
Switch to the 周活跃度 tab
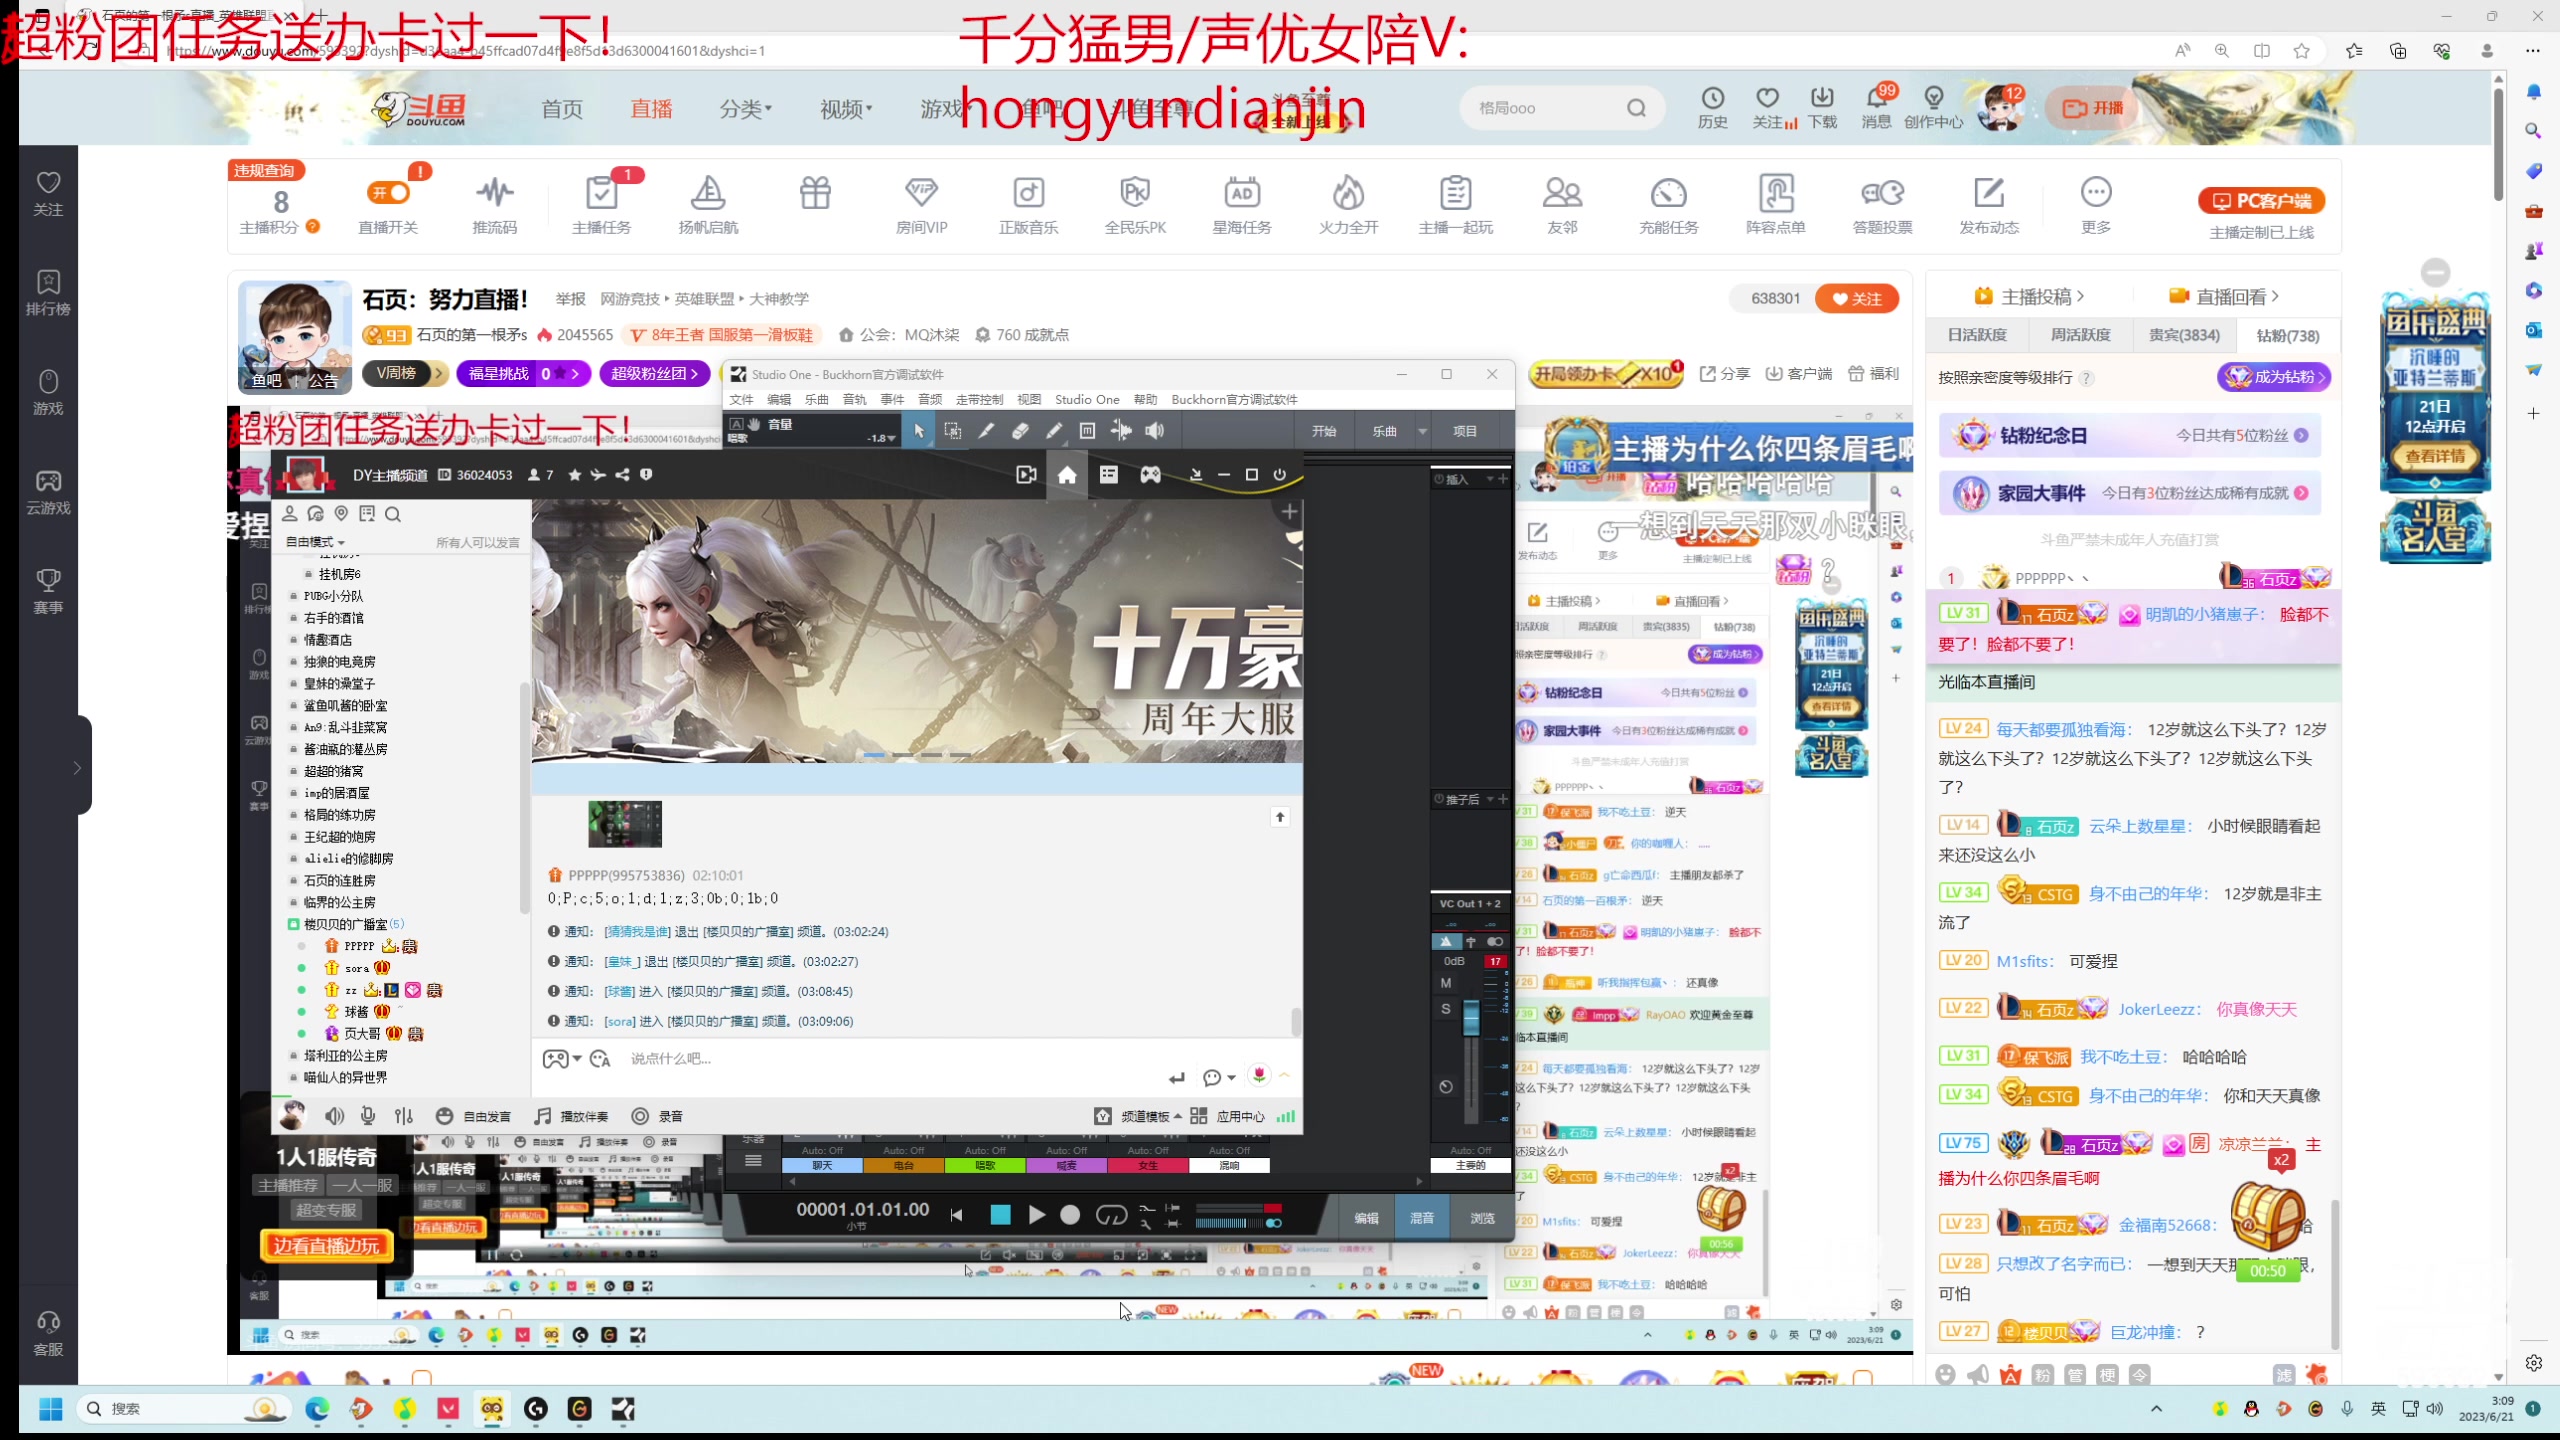(x=2080, y=335)
